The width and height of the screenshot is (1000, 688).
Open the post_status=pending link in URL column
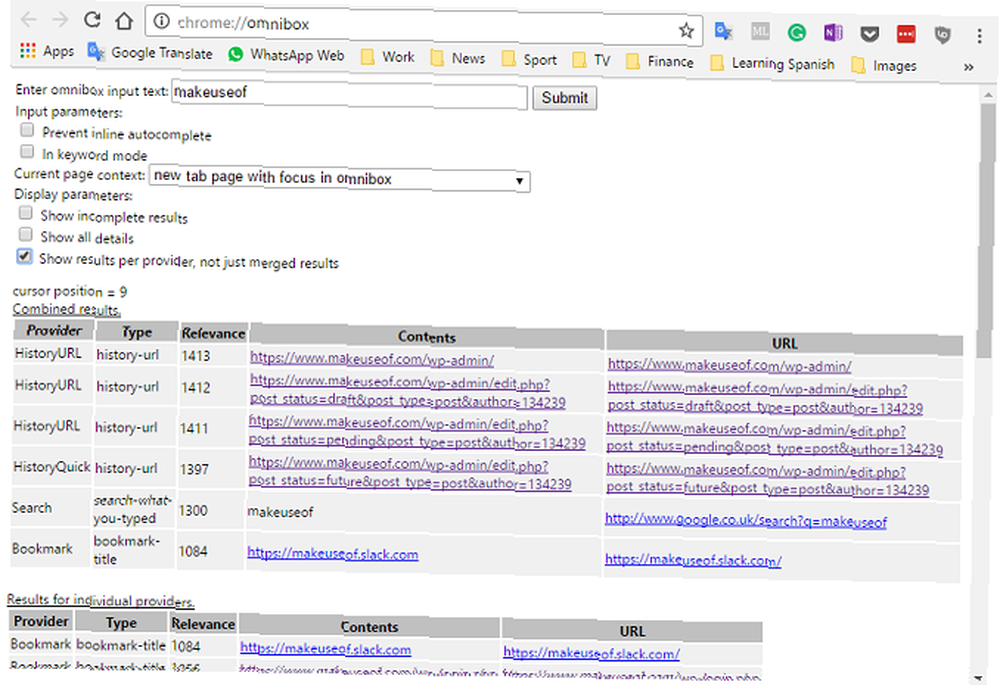pos(774,439)
